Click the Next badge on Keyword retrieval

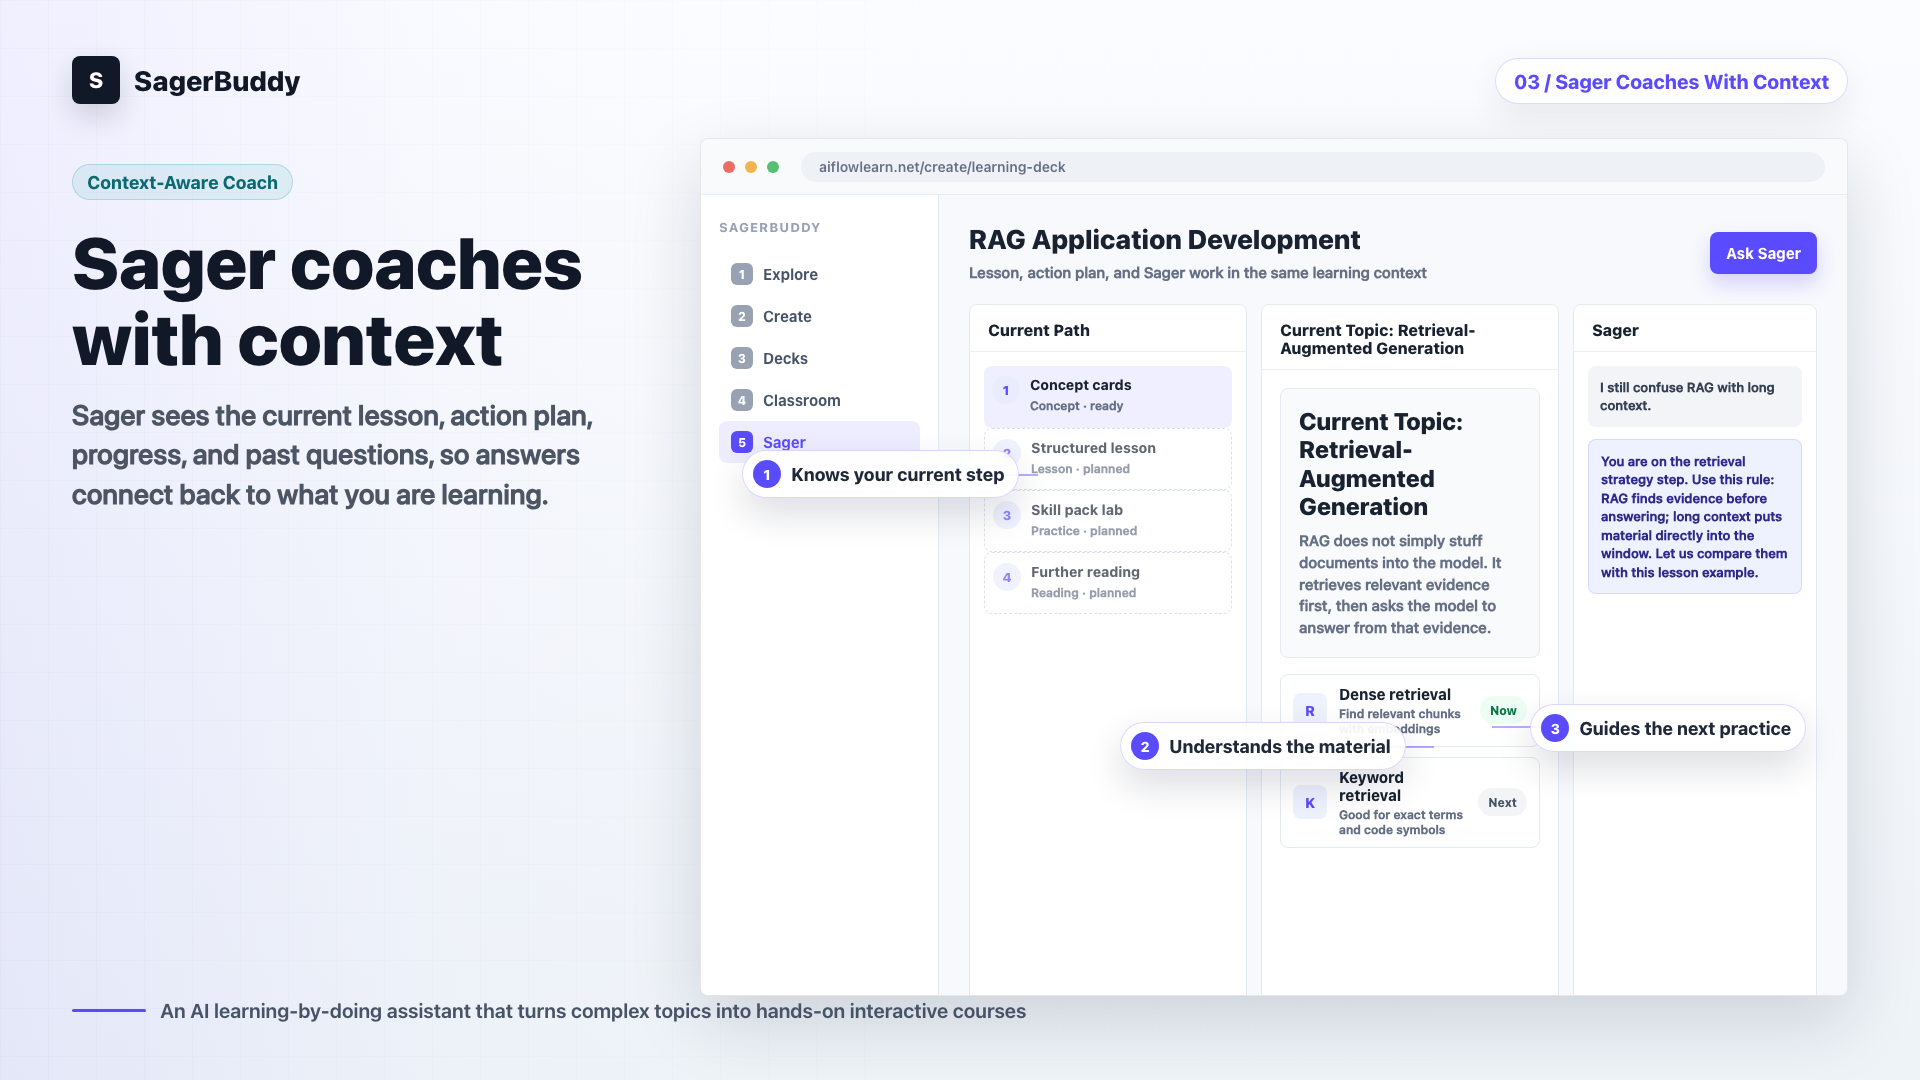point(1502,803)
